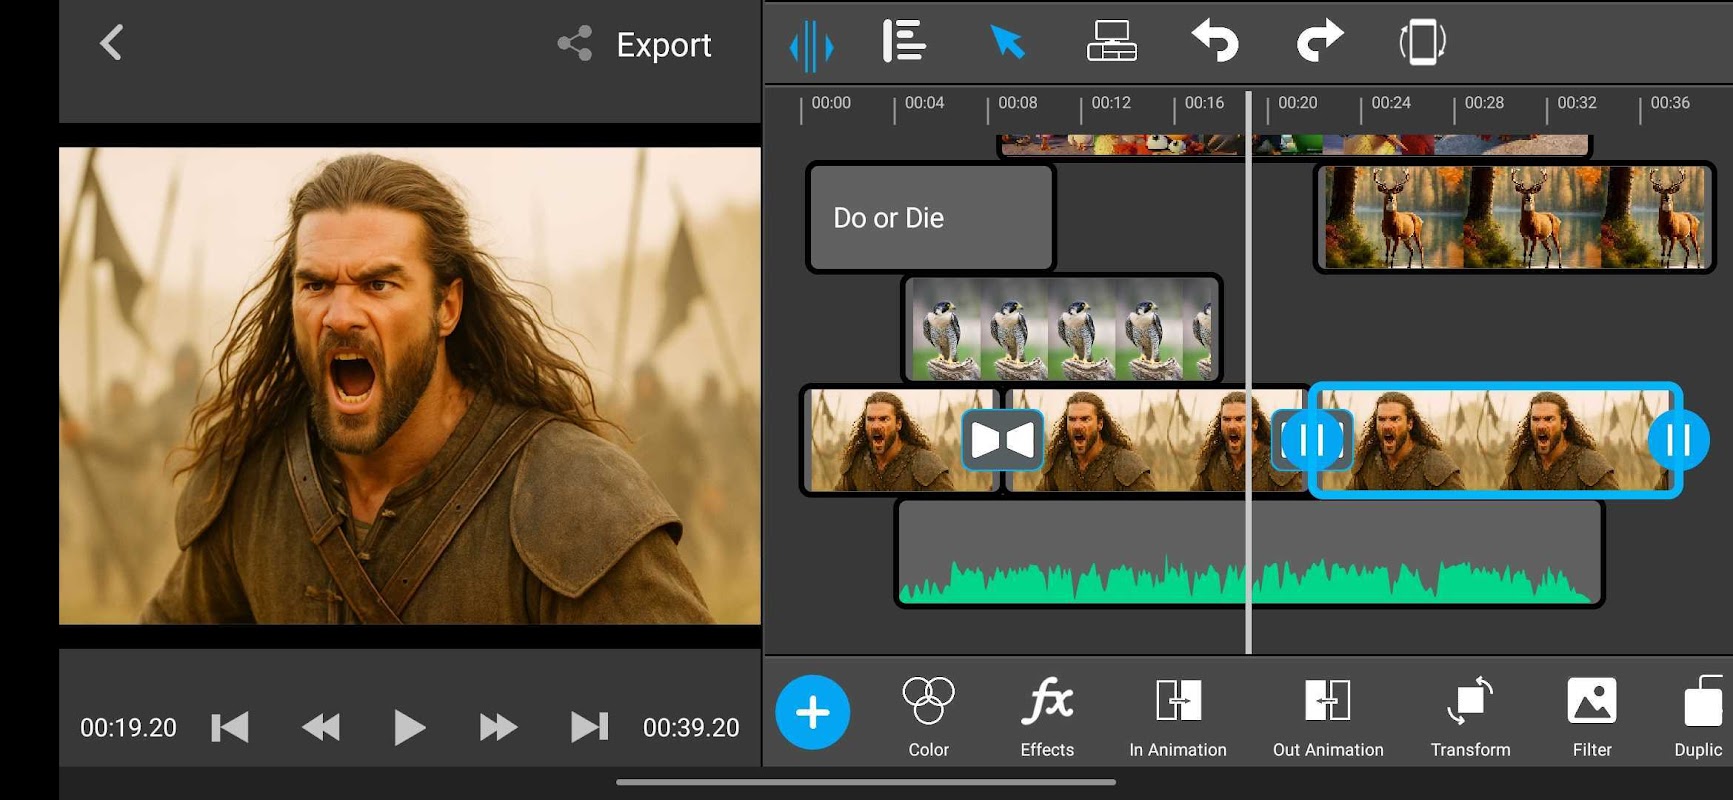This screenshot has height=800, width=1733.
Task: Activate the split clip tool
Action: click(x=811, y=45)
